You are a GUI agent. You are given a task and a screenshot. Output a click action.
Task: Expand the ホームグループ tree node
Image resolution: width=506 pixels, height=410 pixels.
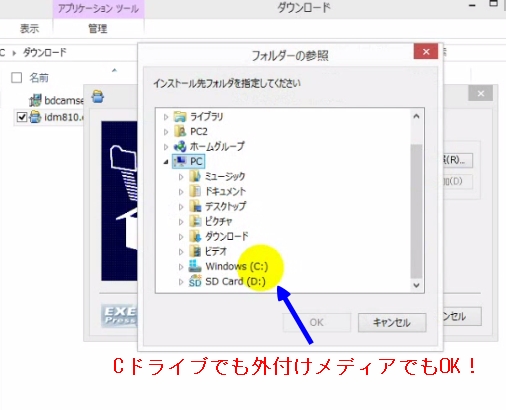[166, 146]
